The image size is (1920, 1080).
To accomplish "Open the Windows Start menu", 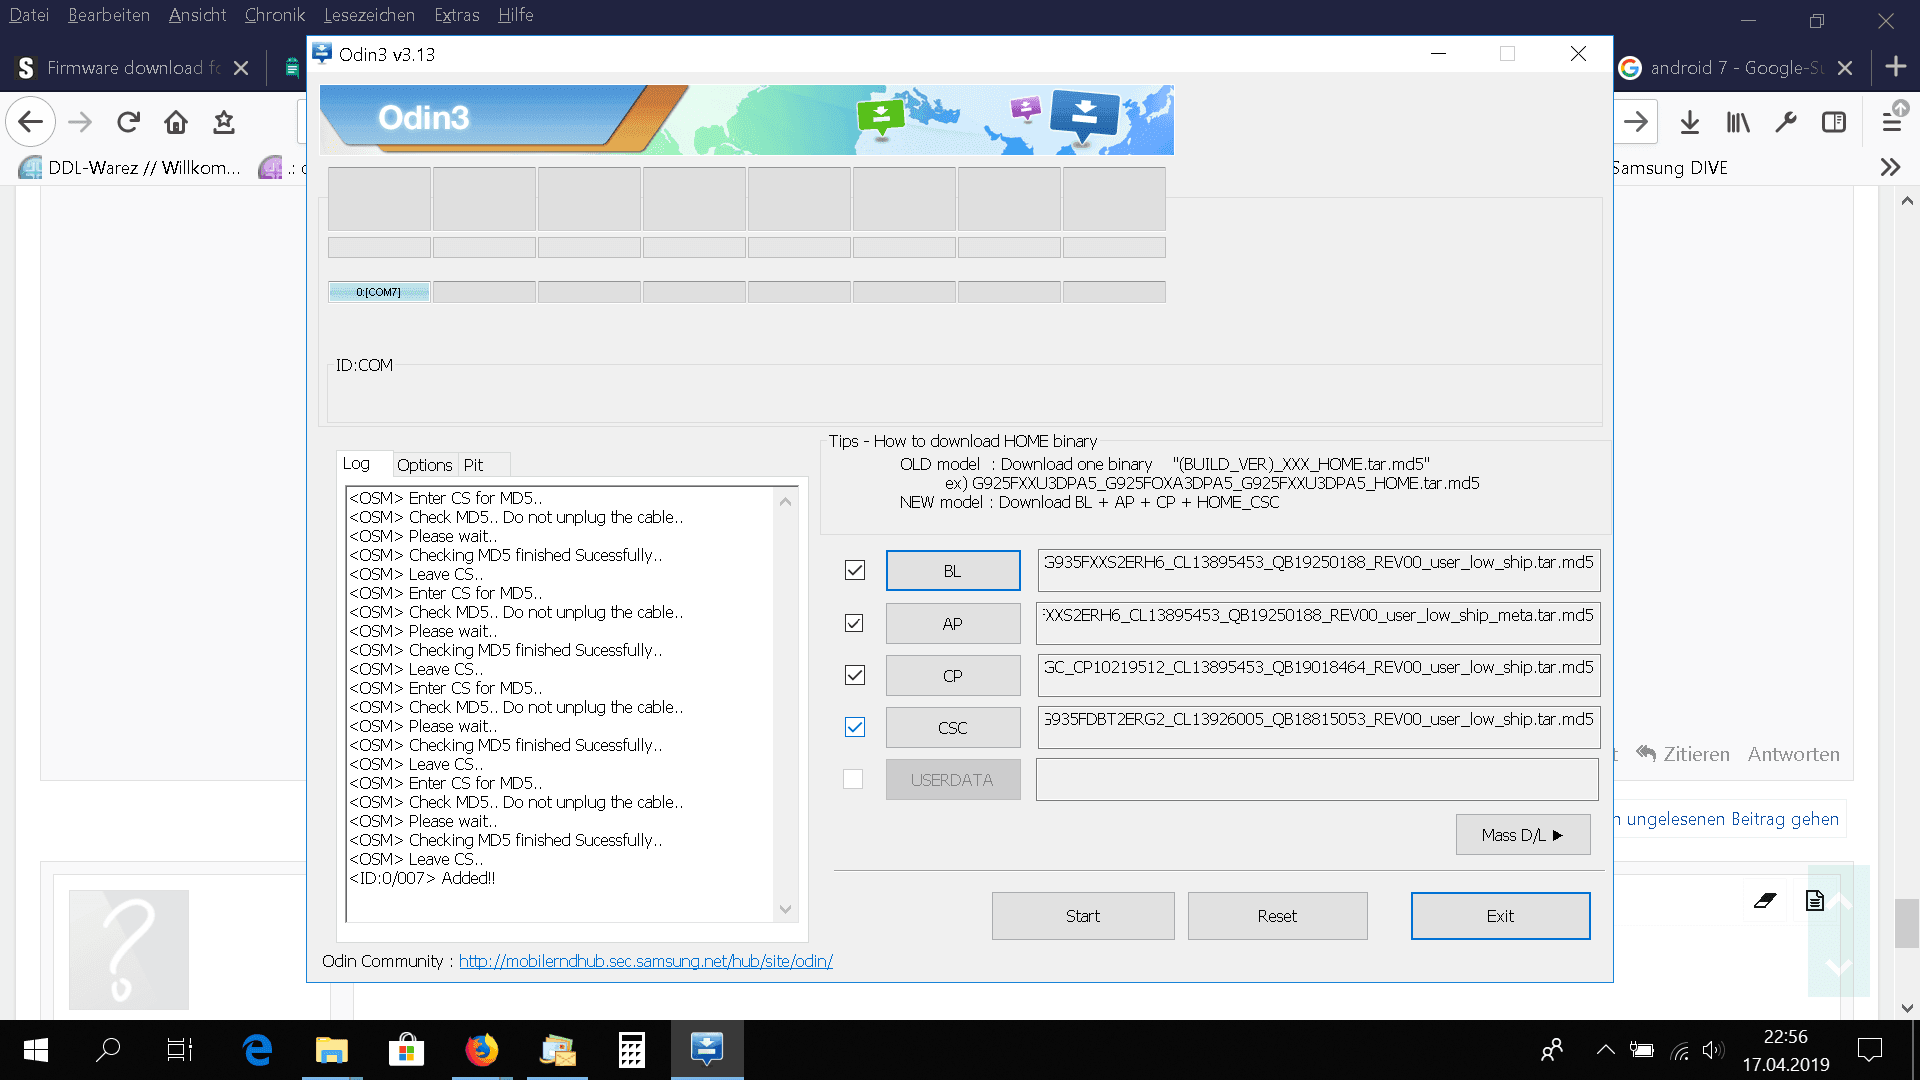I will (36, 1050).
